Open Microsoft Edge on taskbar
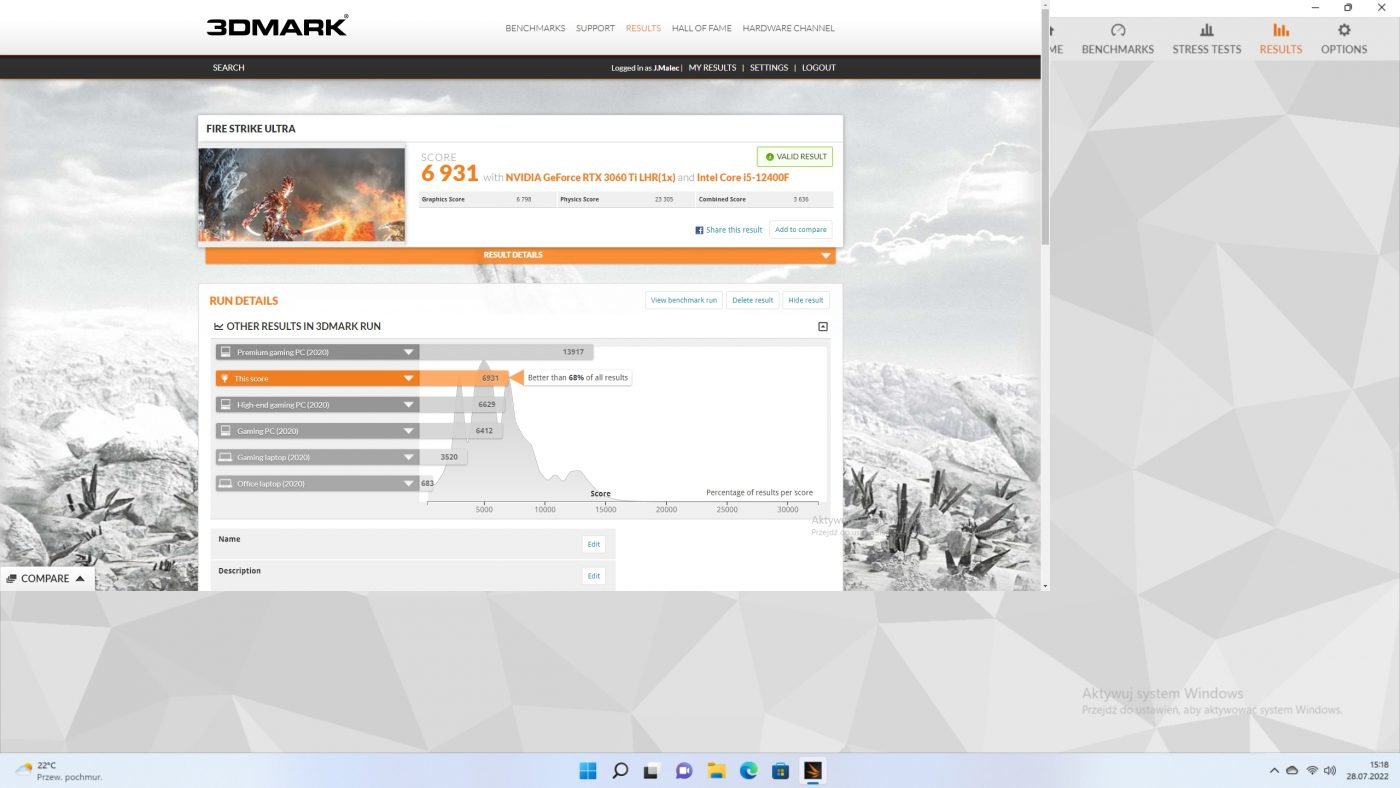Image resolution: width=1400 pixels, height=788 pixels. point(748,771)
